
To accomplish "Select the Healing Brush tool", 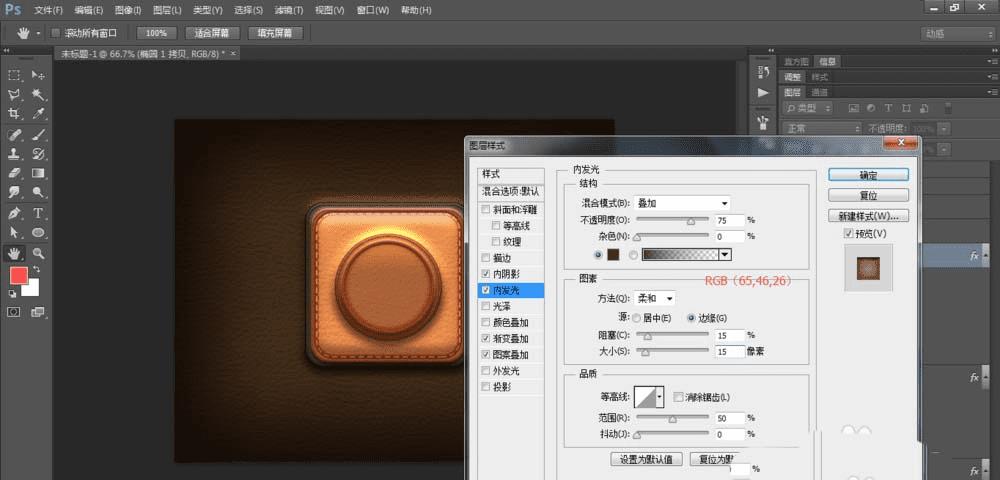I will [x=13, y=135].
